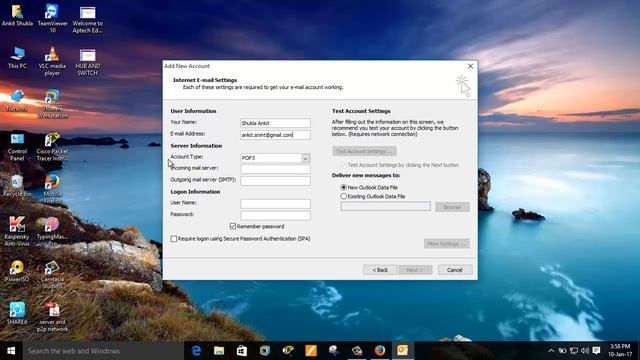The height and width of the screenshot is (360, 640).
Task: Launch Microsoft Edge from the taskbar
Action: (x=196, y=351)
